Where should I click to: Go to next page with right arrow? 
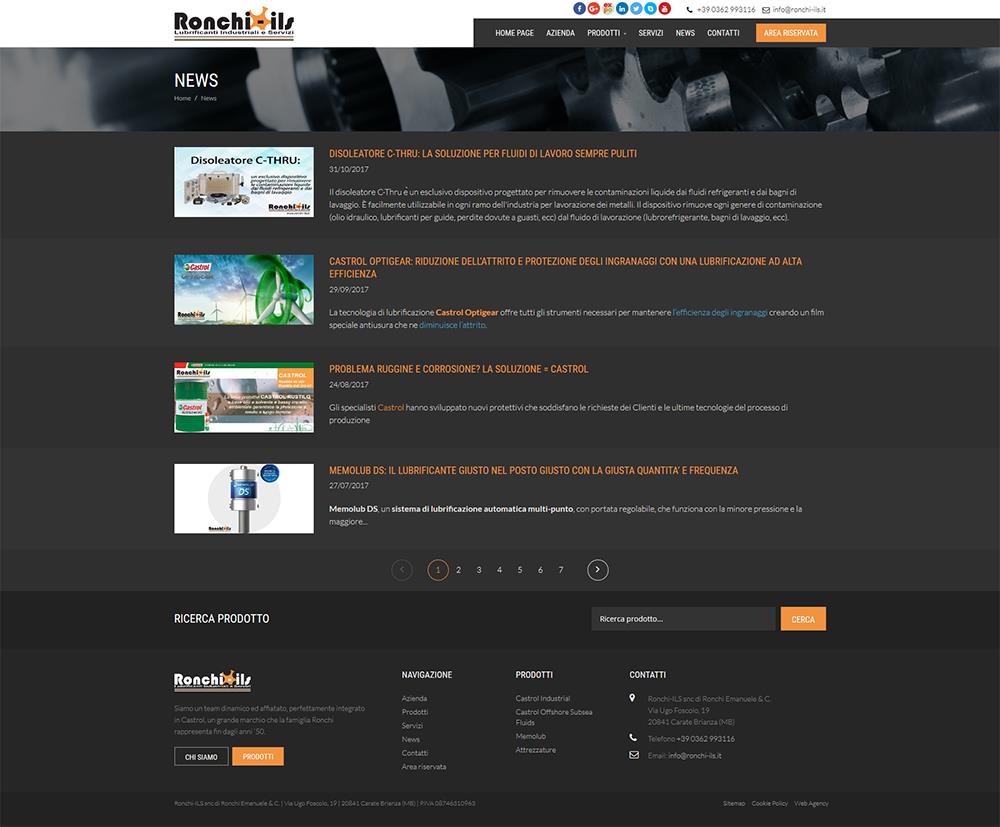(598, 570)
